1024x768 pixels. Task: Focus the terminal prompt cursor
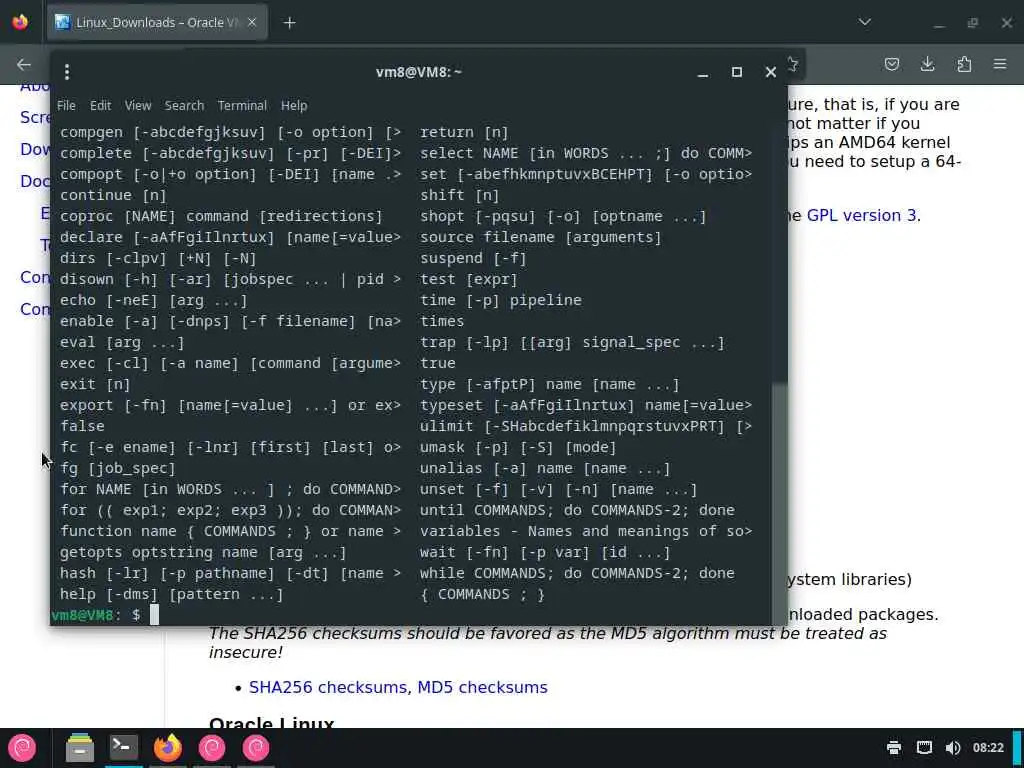tap(154, 615)
